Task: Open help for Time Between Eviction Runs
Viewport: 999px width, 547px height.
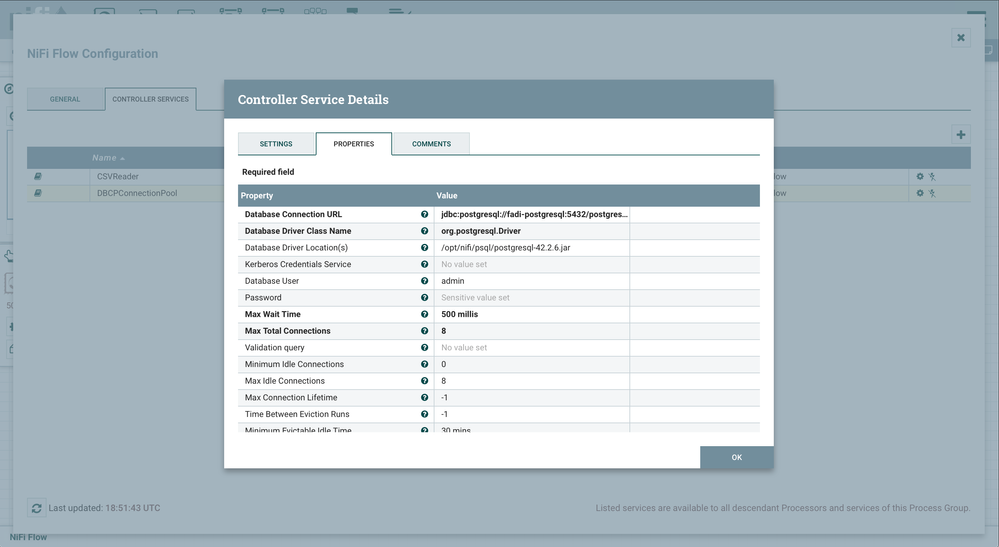Action: [424, 414]
